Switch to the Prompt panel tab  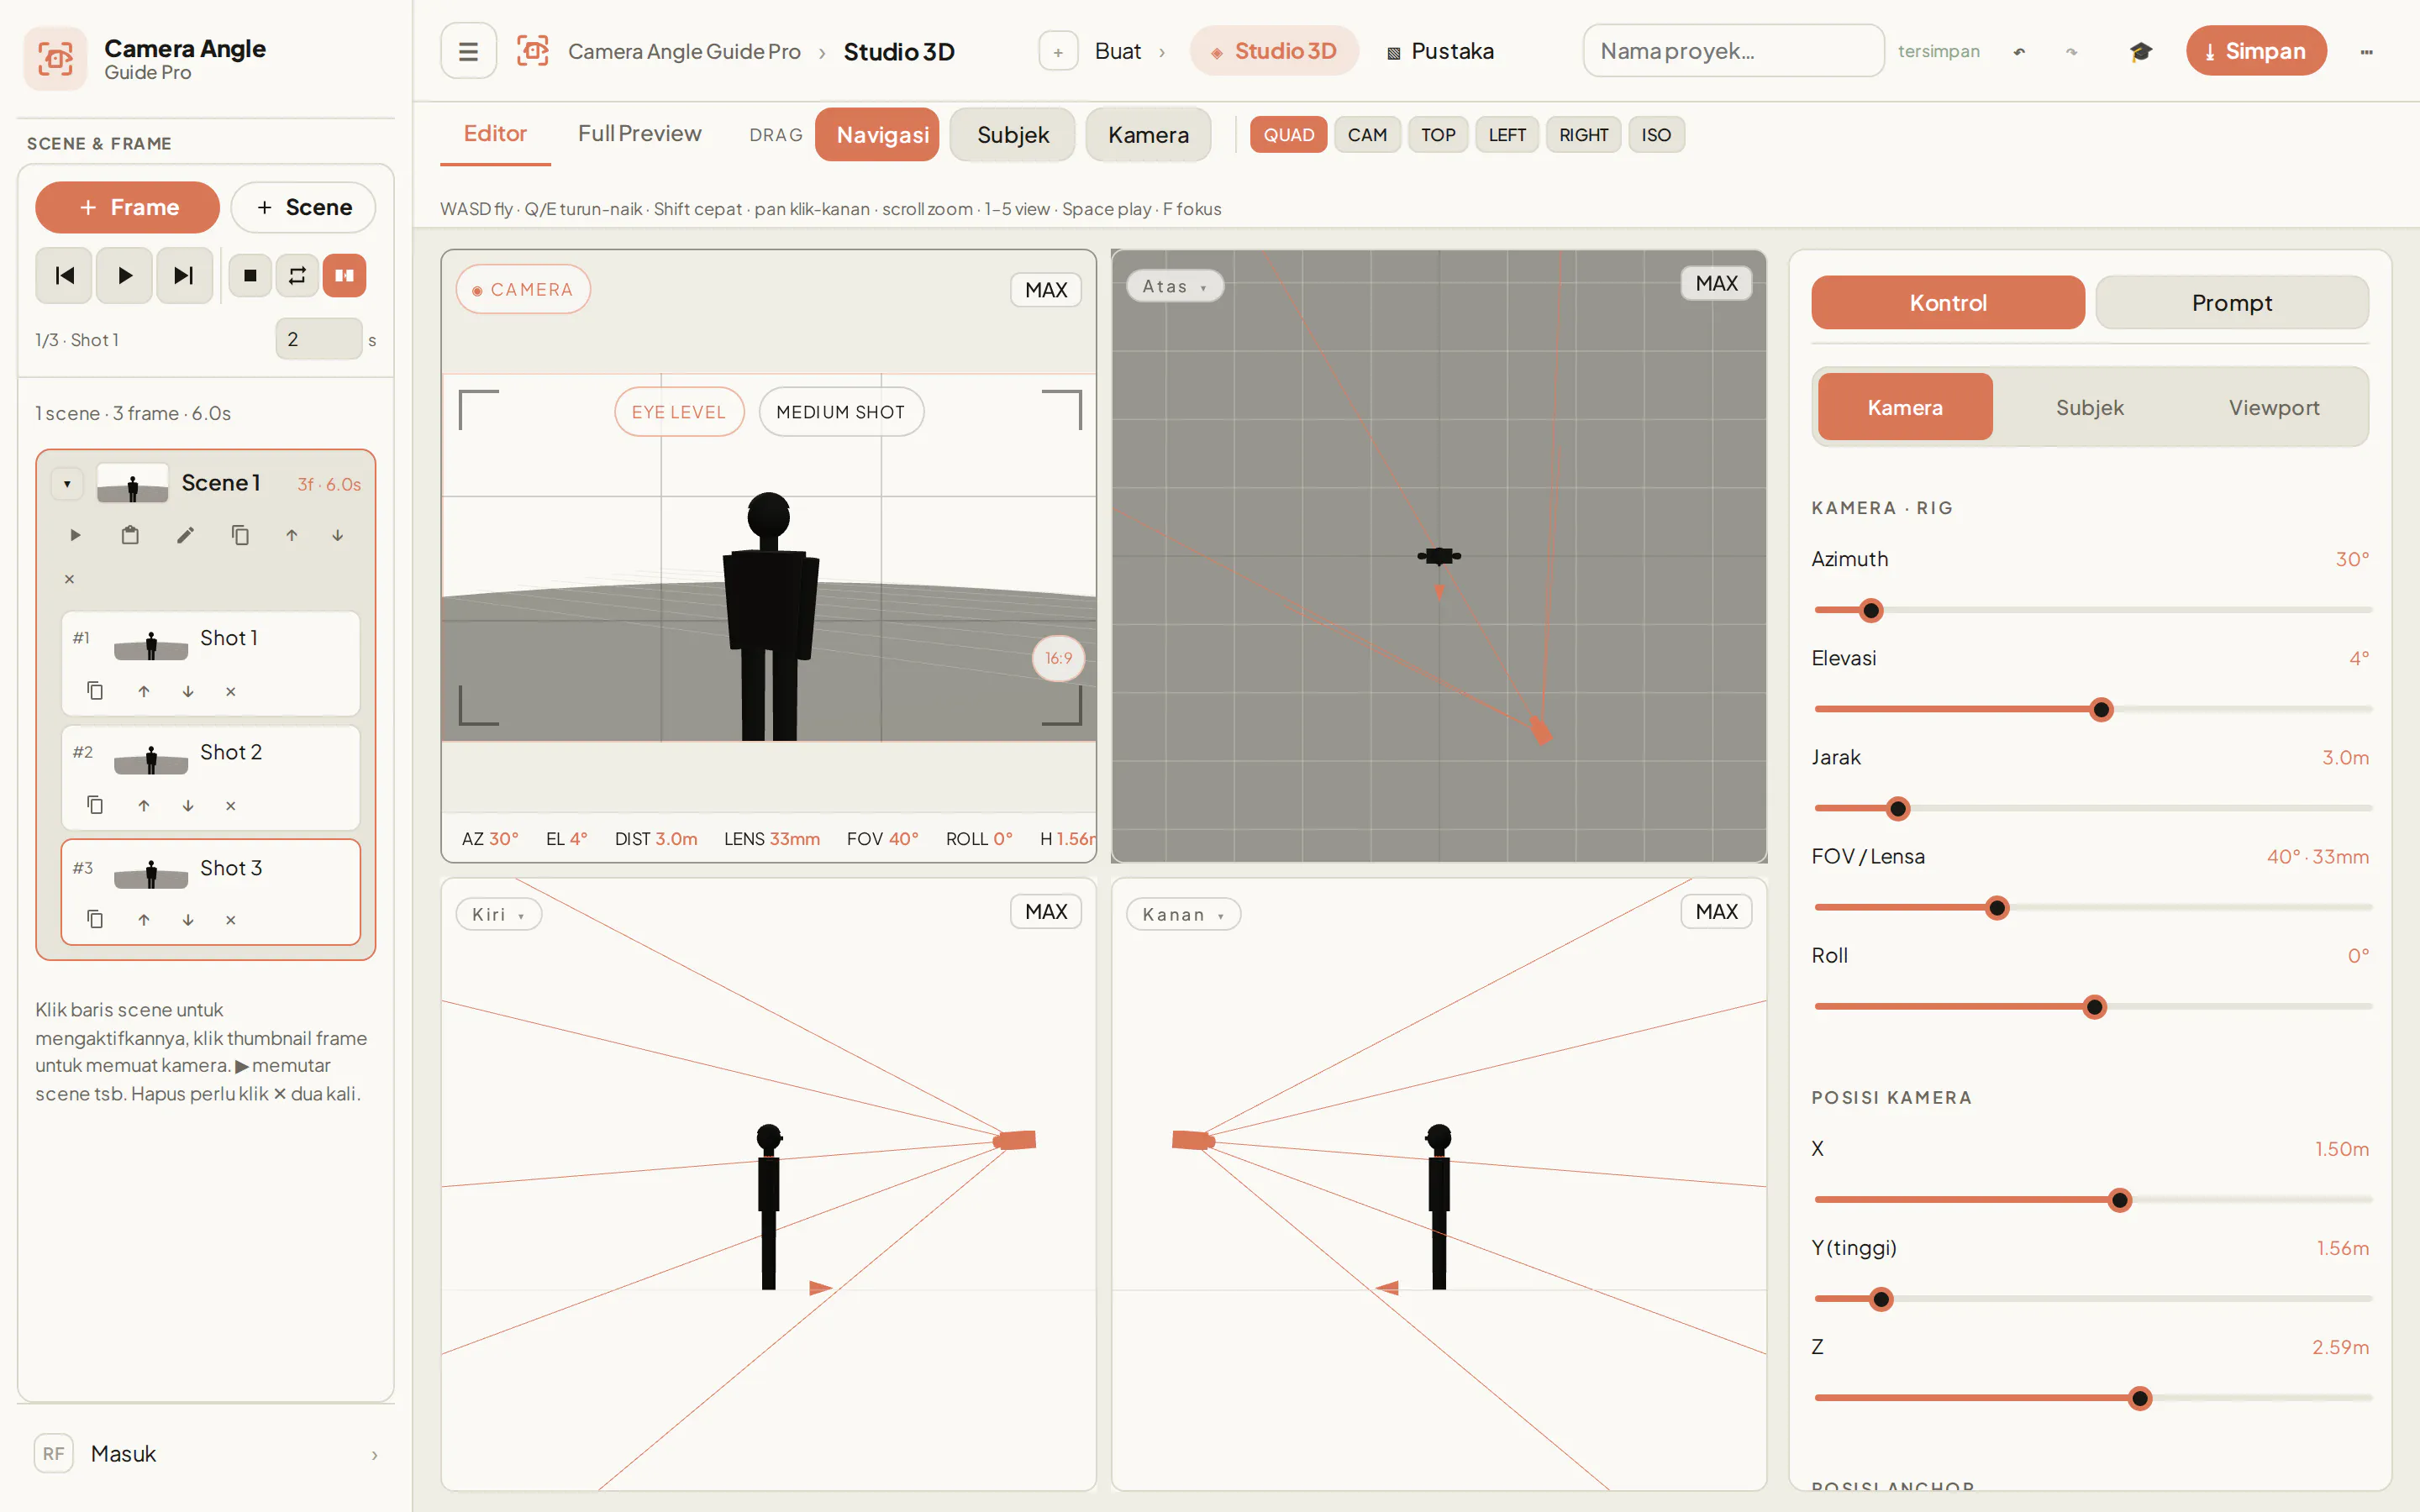(x=2231, y=302)
